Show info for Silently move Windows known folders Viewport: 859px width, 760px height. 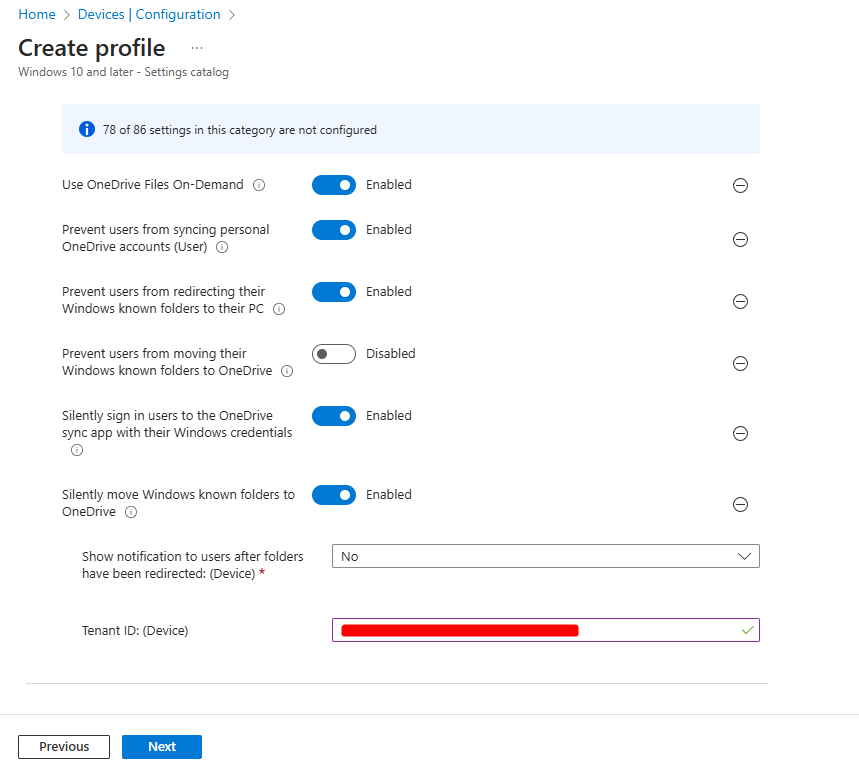coord(131,512)
